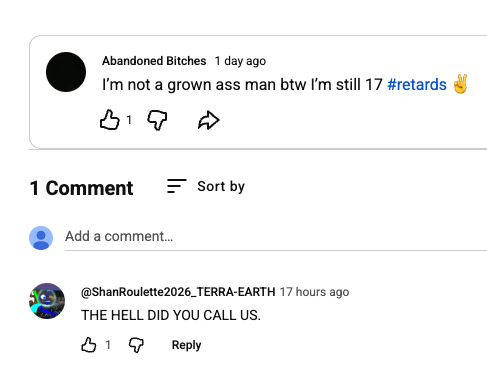Open the post's 1 day ago timestamp
487x372 pixels.
point(240,61)
